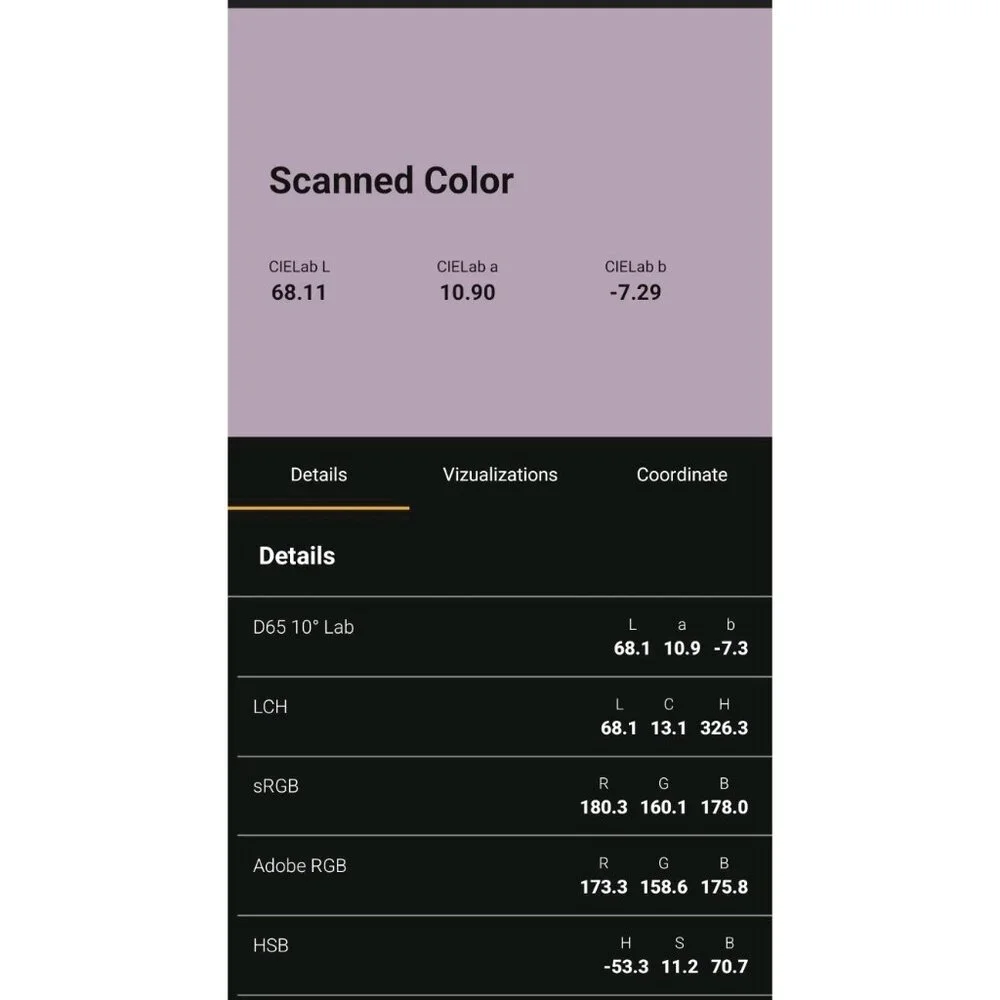Click the HSB row label
The height and width of the screenshot is (1000, 1000).
(271, 945)
